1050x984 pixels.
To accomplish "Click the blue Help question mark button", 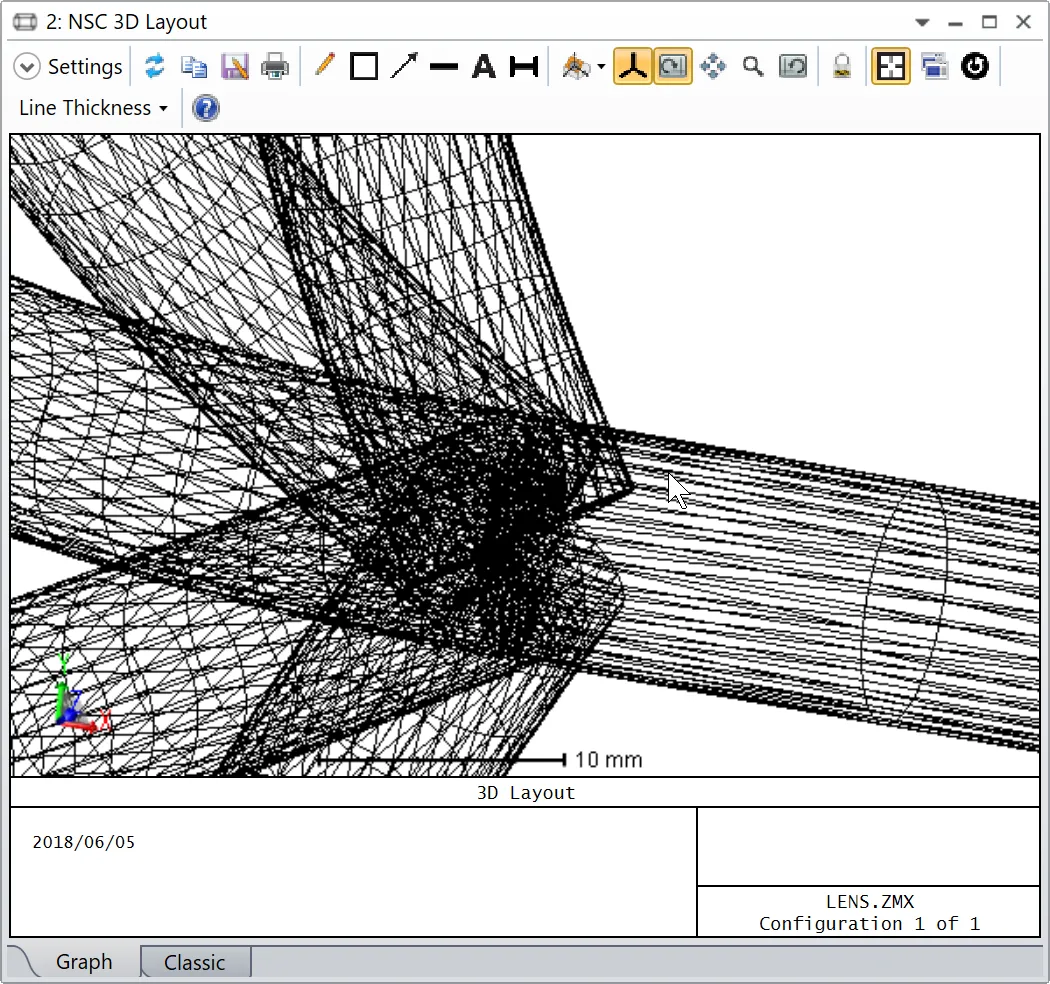I will (x=206, y=108).
